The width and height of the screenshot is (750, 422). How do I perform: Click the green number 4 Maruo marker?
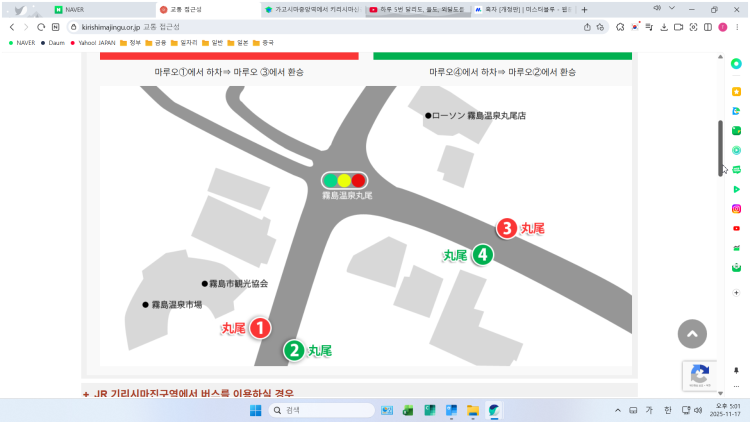click(482, 255)
